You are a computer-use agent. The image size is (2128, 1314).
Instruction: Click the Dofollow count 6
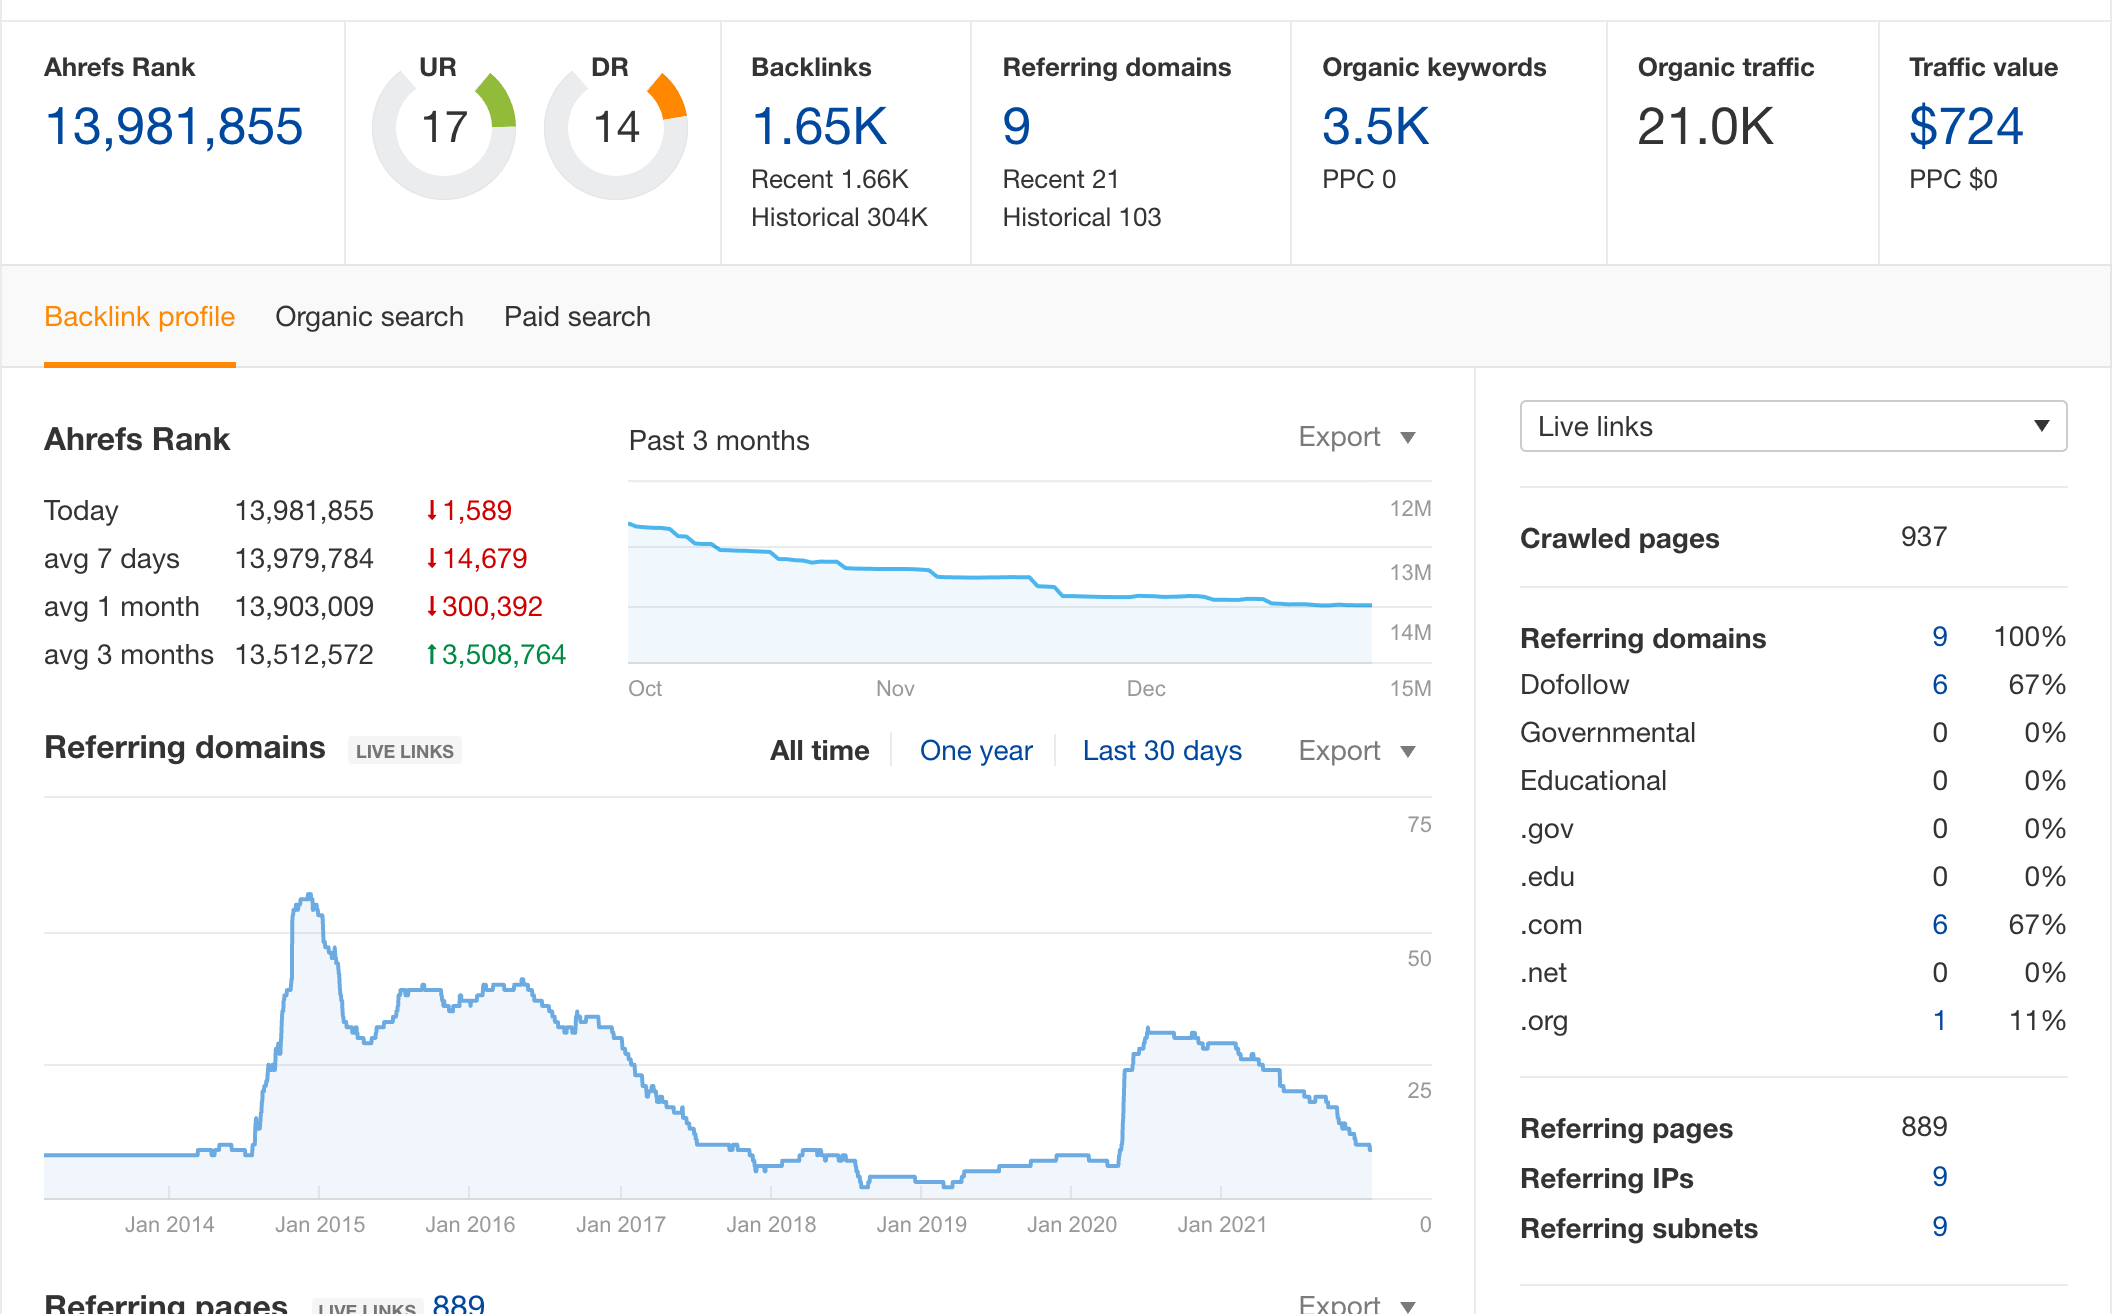(x=1939, y=685)
